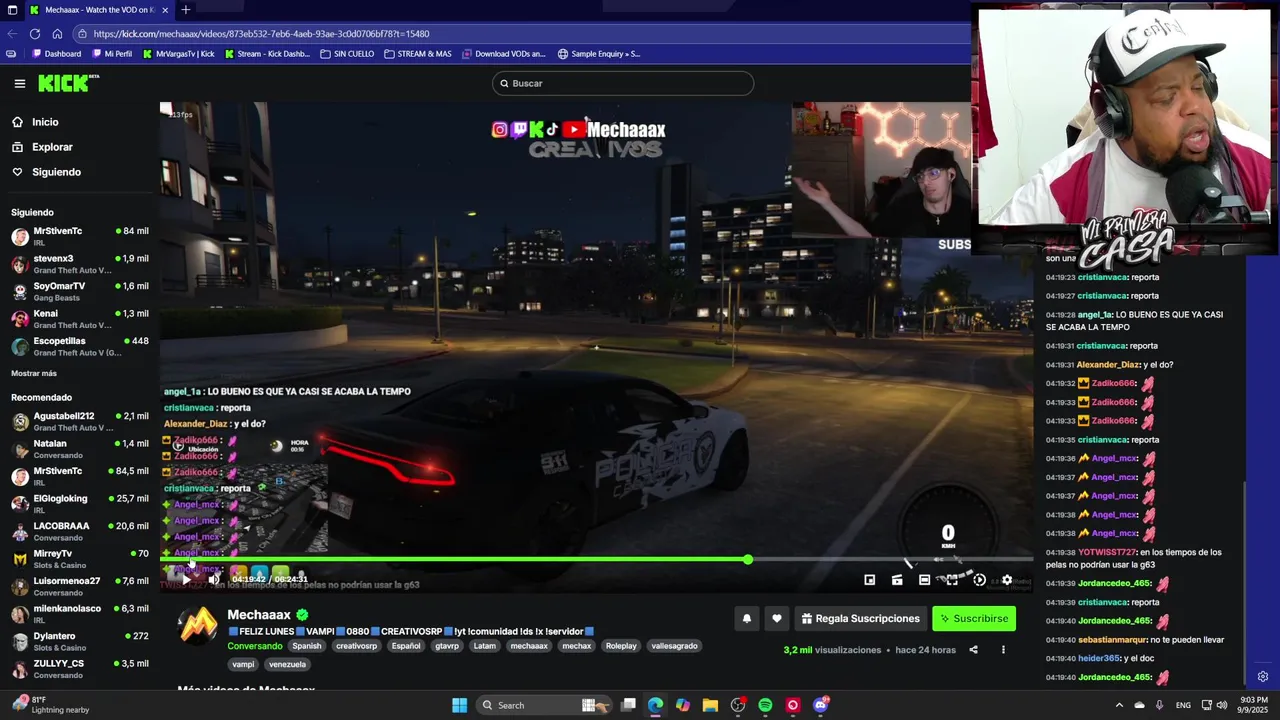Open LACOBRAAA recommended channel
This screenshot has width=1280, height=720.
[x=80, y=531]
